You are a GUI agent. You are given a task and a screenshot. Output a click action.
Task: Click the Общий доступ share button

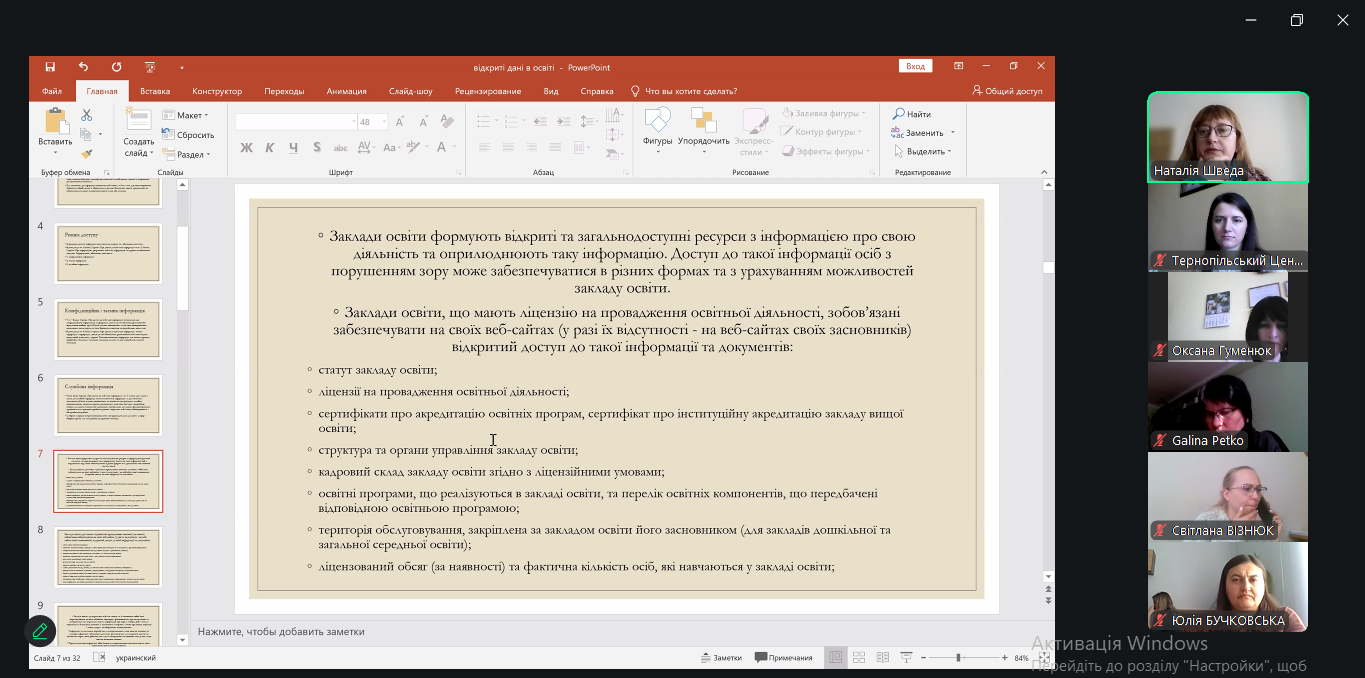[1007, 91]
